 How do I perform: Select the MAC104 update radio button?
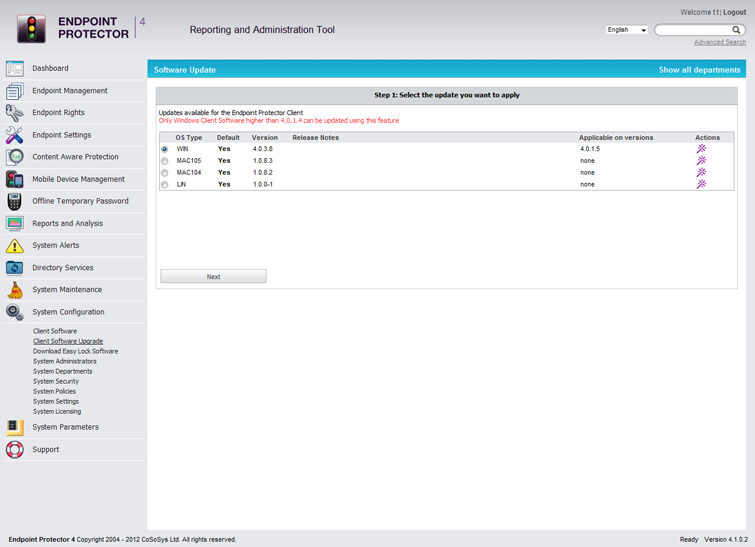coord(165,173)
